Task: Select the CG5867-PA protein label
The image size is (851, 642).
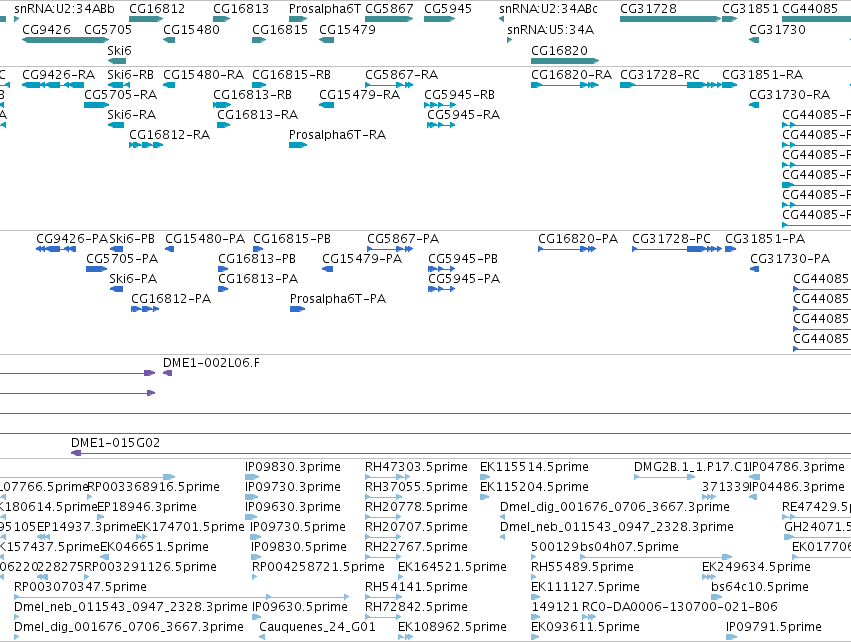Action: 403,239
